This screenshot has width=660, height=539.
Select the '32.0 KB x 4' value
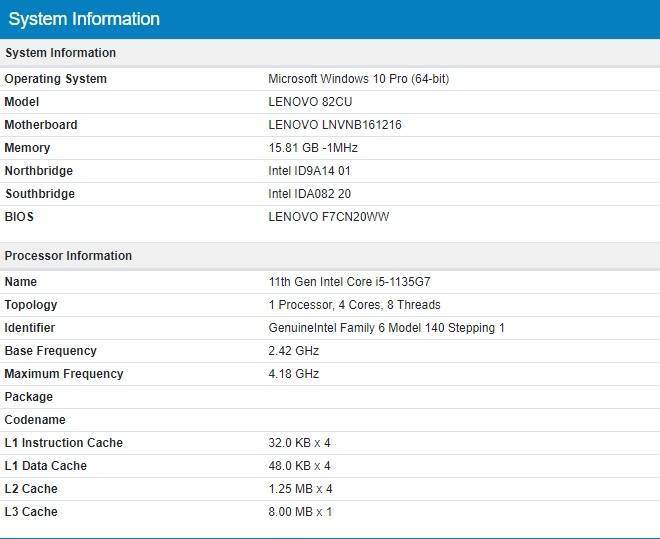(299, 443)
